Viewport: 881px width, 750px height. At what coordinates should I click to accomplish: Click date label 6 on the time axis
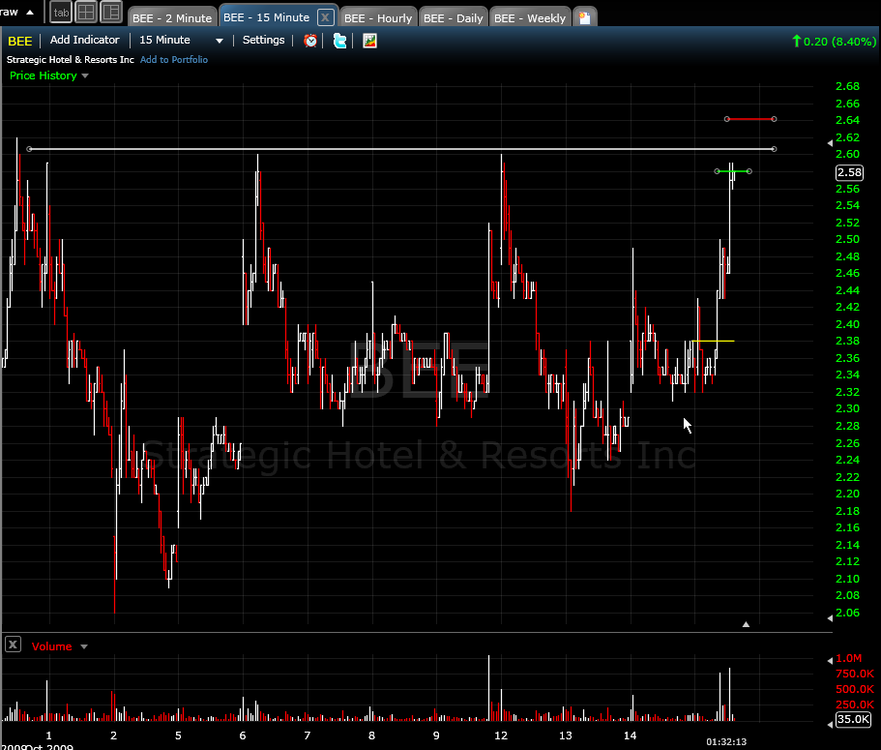pyautogui.click(x=243, y=735)
